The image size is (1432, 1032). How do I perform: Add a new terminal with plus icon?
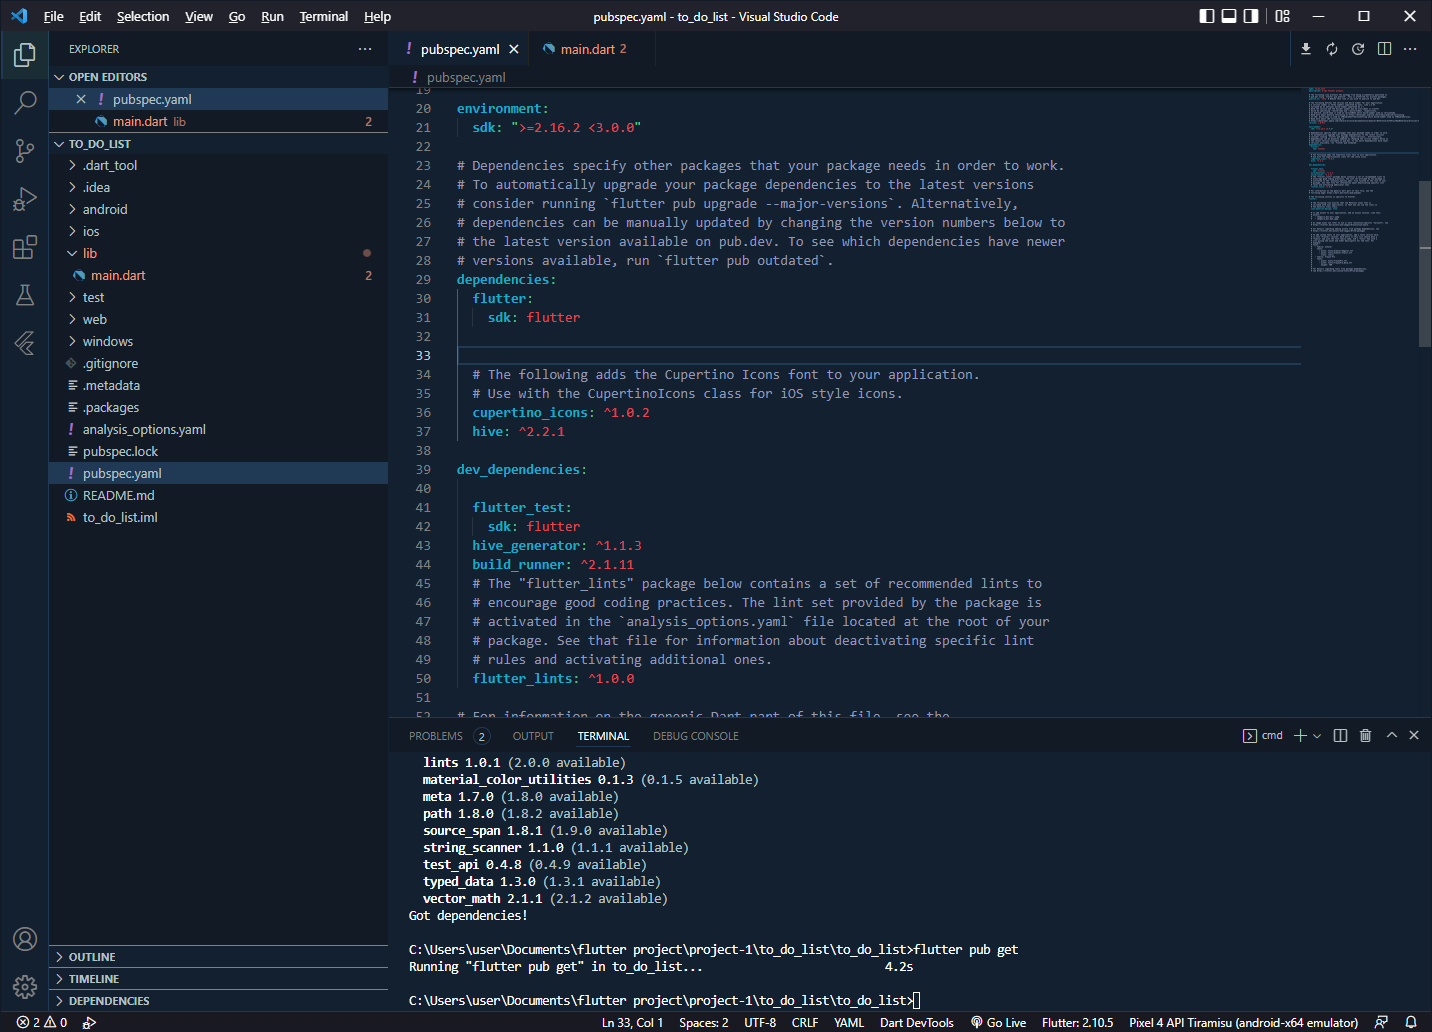point(1300,735)
